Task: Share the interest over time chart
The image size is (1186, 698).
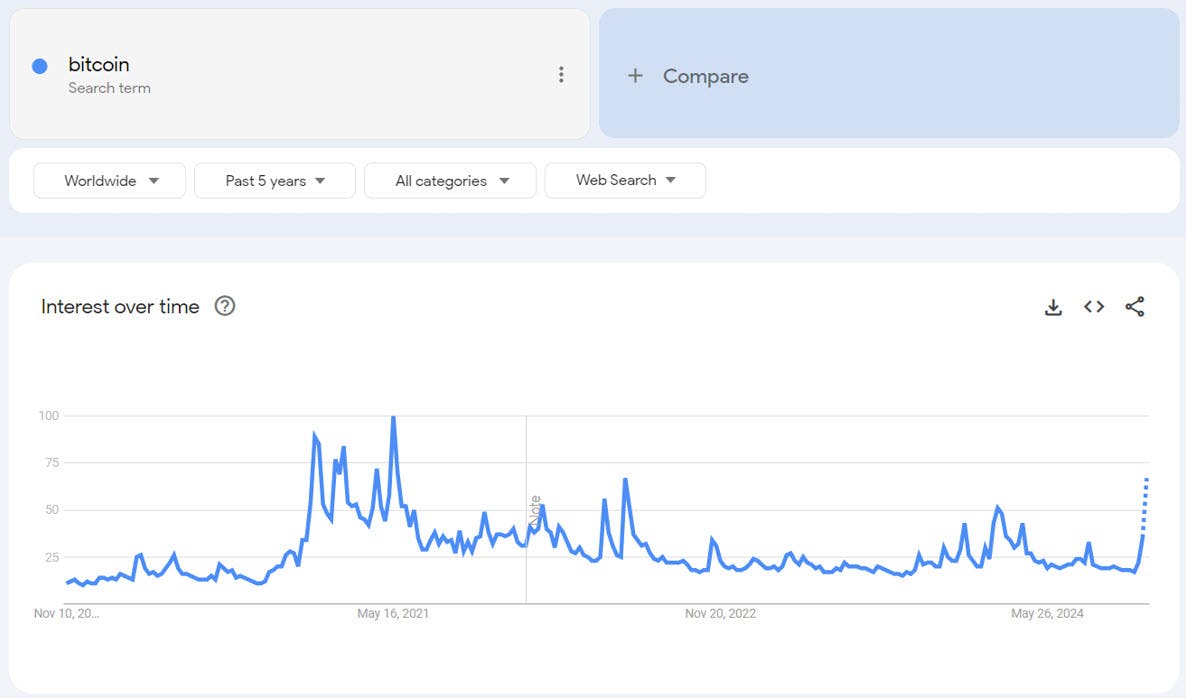Action: point(1134,307)
